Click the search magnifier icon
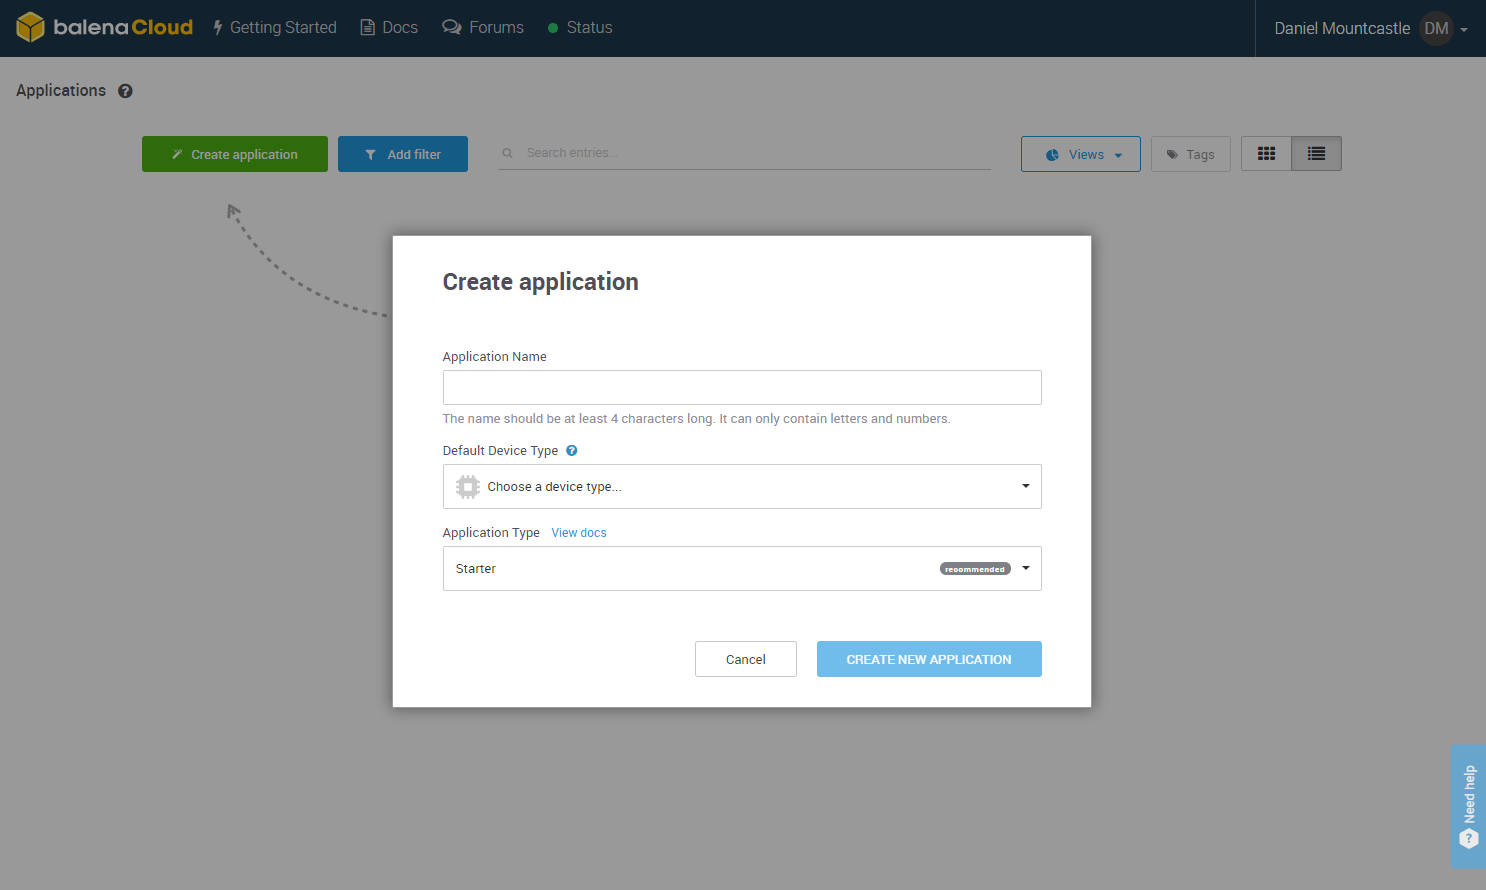Image resolution: width=1486 pixels, height=890 pixels. click(508, 153)
